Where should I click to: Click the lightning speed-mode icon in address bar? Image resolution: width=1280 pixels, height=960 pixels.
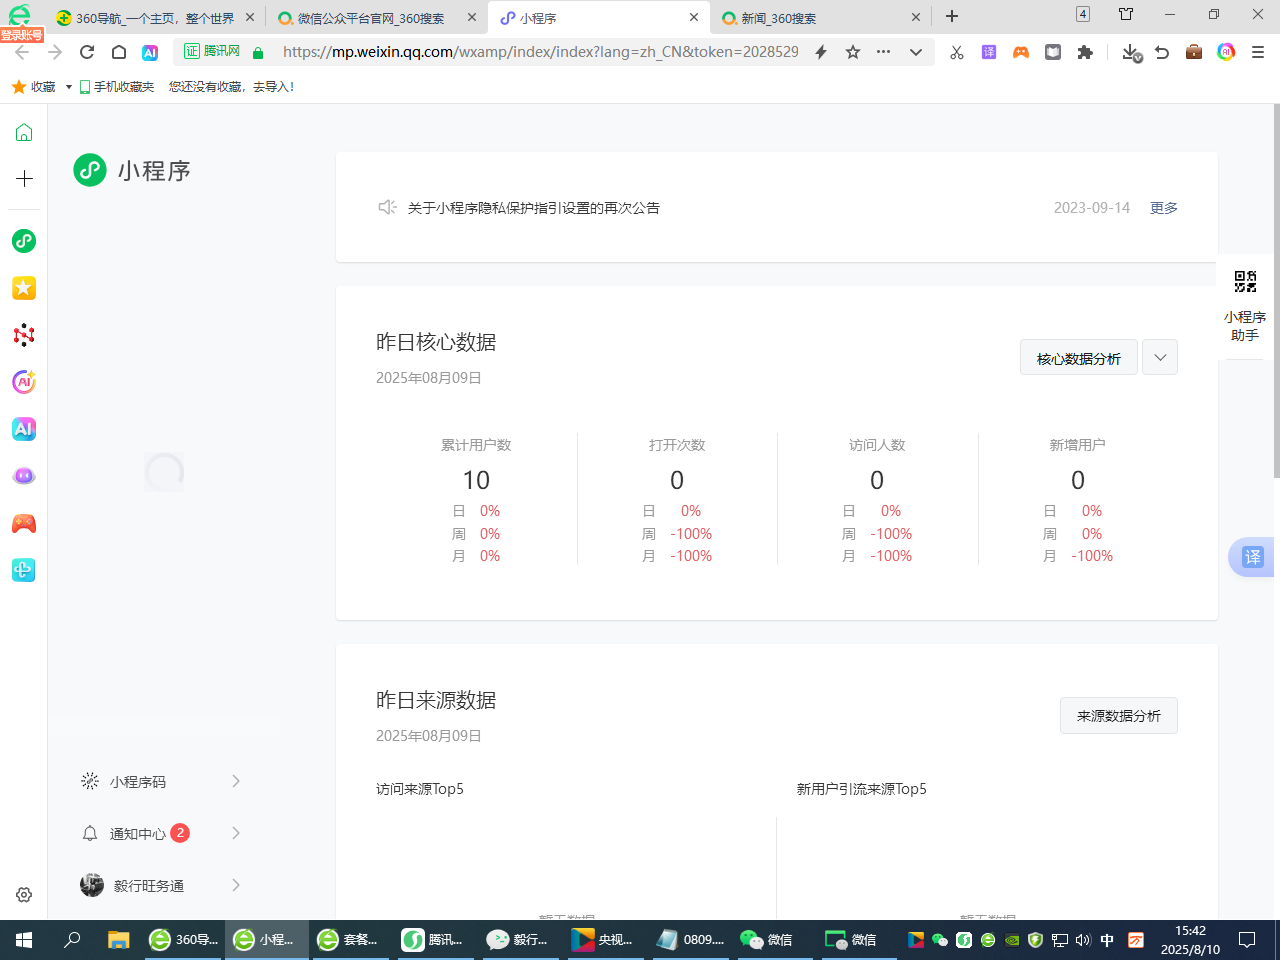pos(821,52)
